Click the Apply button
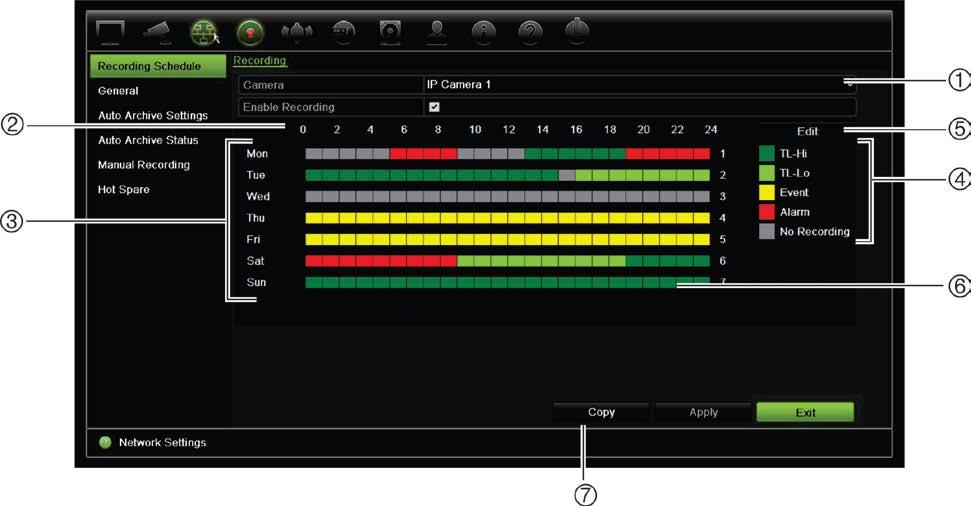Image resolution: width=971 pixels, height=506 pixels. click(703, 412)
